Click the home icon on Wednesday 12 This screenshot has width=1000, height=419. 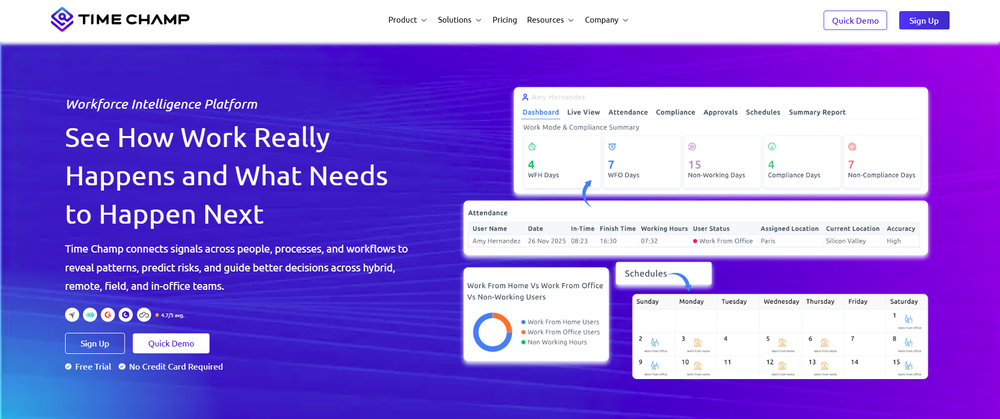[x=782, y=365]
